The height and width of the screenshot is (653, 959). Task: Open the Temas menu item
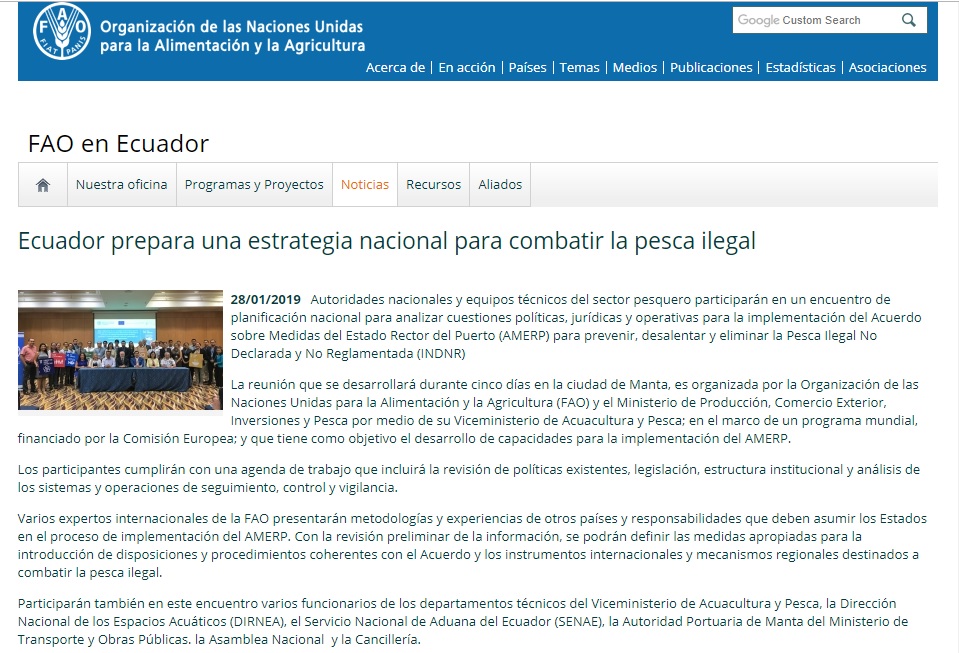pyautogui.click(x=579, y=68)
